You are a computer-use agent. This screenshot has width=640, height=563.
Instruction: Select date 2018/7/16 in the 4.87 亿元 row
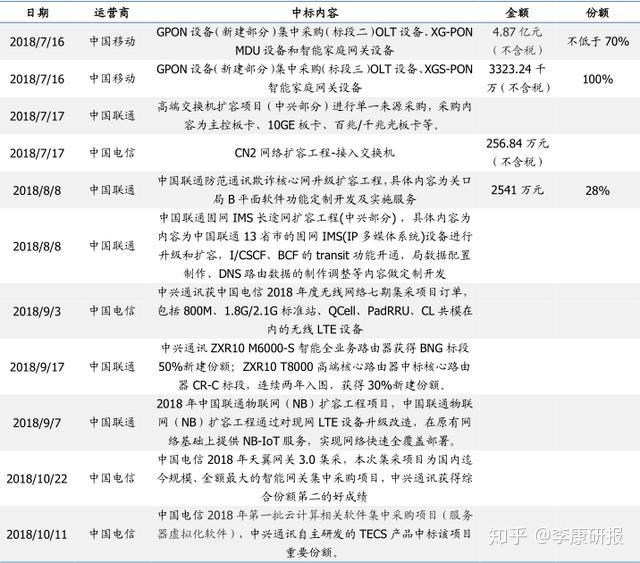(x=37, y=42)
